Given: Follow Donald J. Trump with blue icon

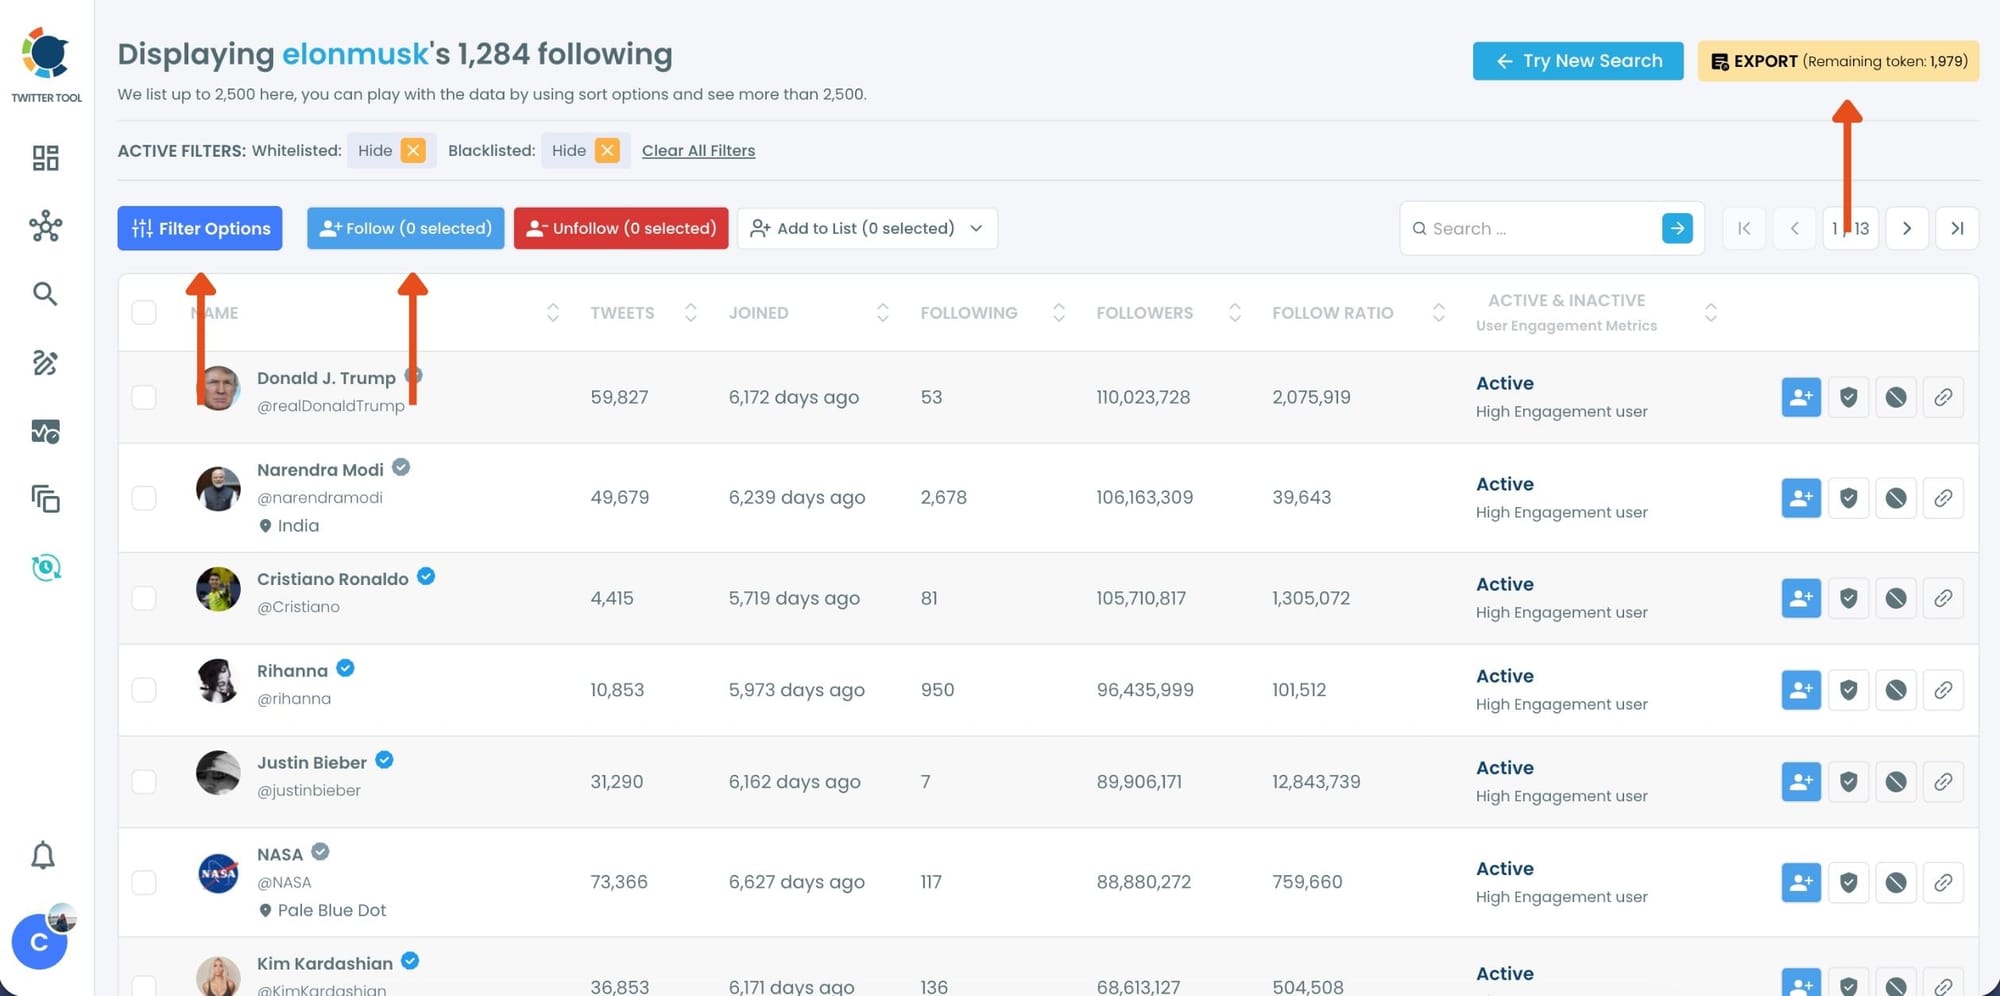Looking at the screenshot, I should click(1801, 397).
